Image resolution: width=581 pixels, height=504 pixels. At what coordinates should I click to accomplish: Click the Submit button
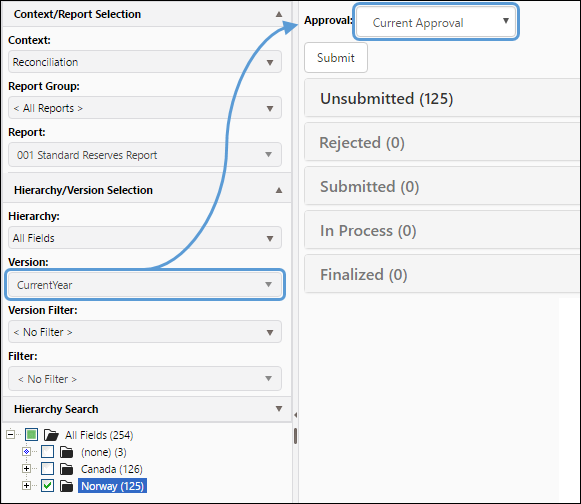pyautogui.click(x=336, y=57)
